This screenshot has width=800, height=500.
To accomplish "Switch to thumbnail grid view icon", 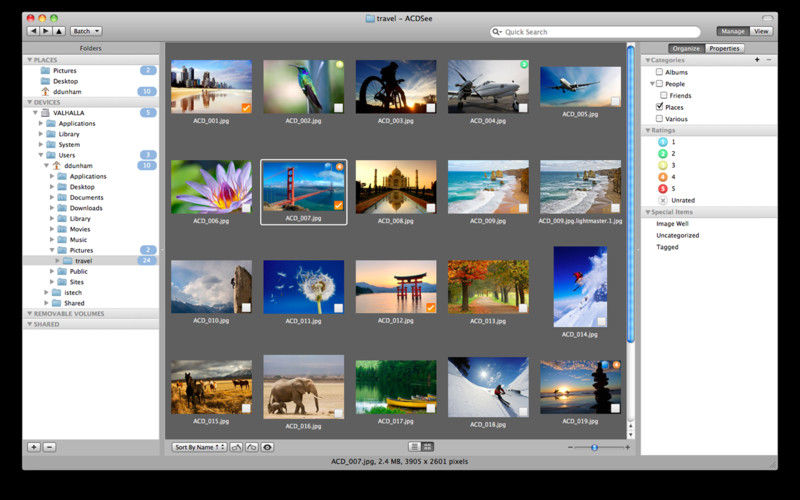I will [428, 447].
